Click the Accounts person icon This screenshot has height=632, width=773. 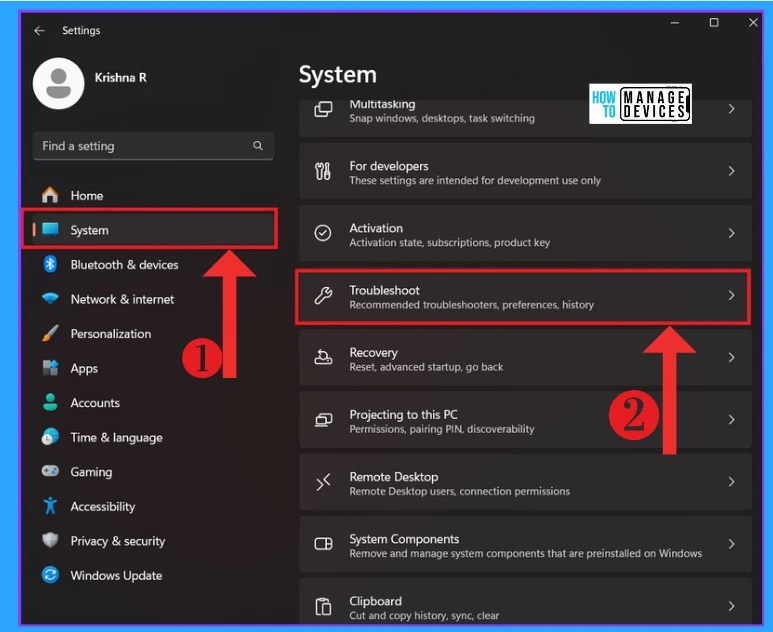(50, 402)
